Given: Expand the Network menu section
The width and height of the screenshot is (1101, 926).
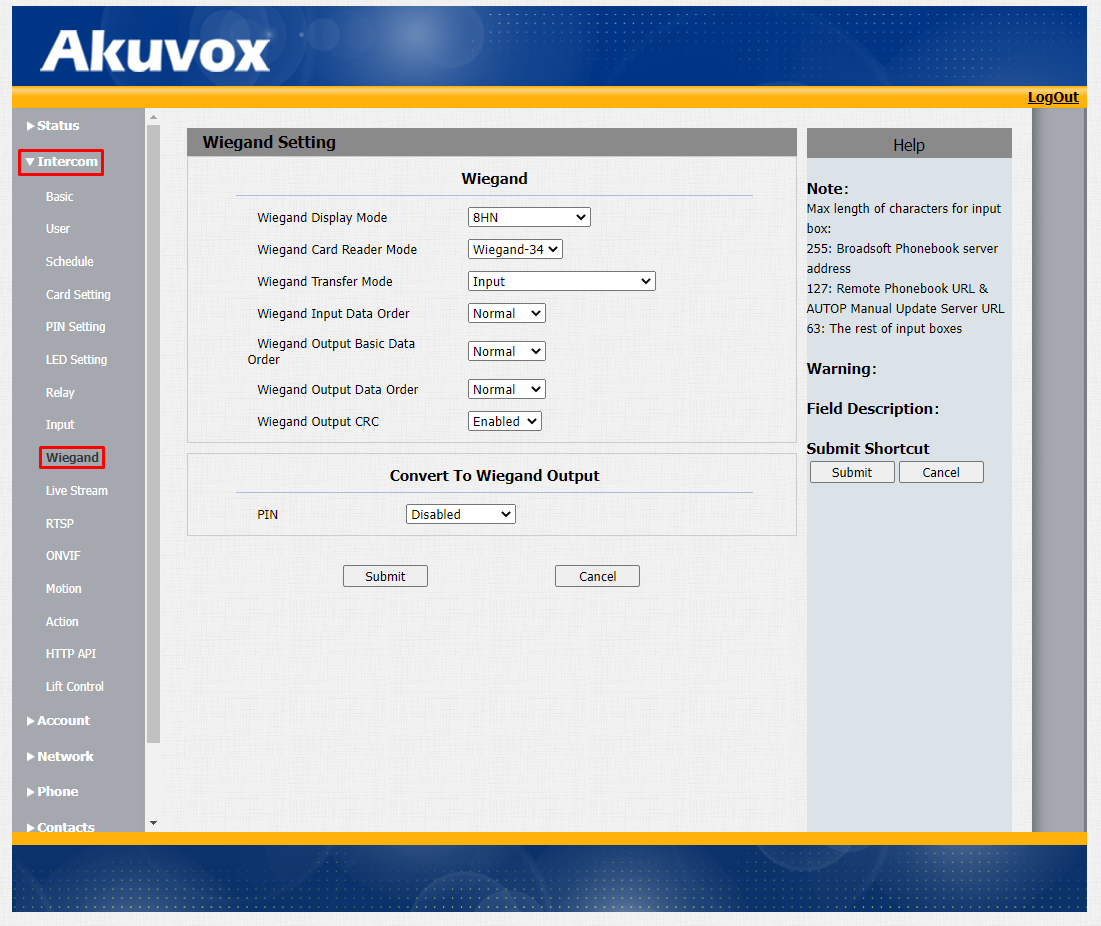Looking at the screenshot, I should click(64, 757).
